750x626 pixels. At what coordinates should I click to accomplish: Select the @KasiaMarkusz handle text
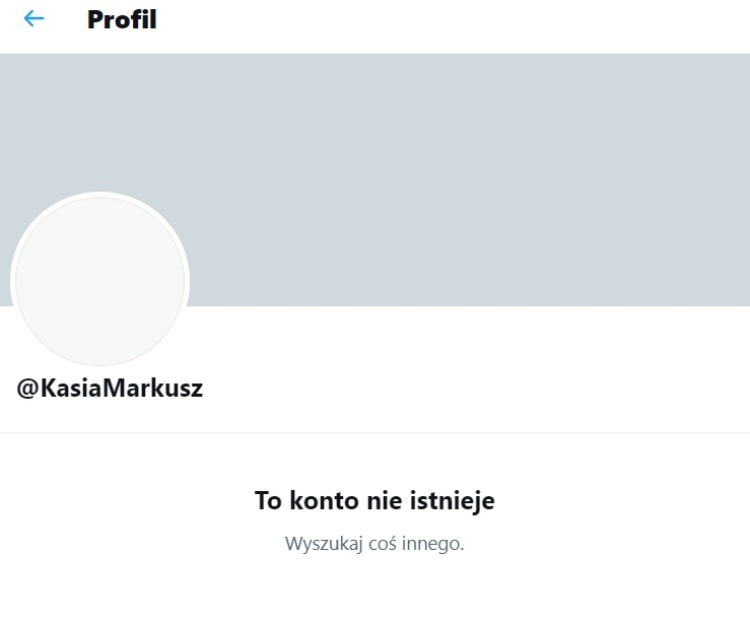click(x=110, y=388)
